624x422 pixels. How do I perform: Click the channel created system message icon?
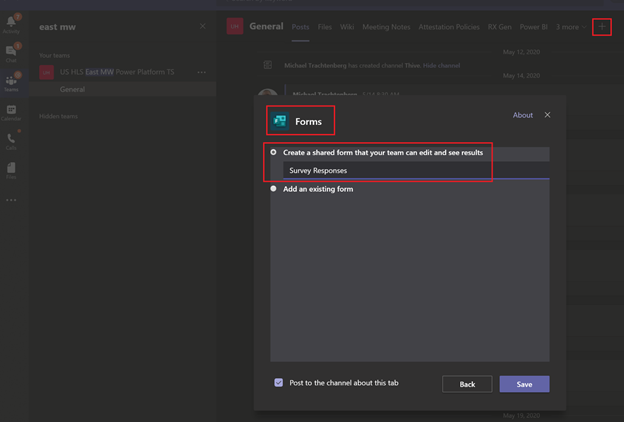click(x=268, y=65)
